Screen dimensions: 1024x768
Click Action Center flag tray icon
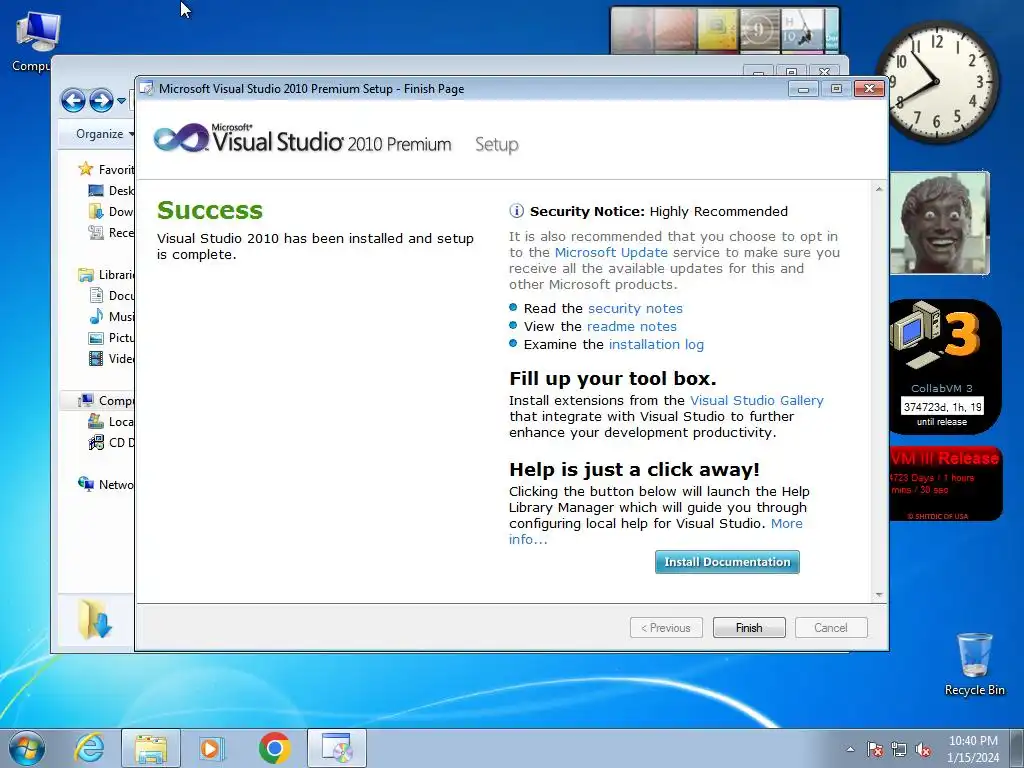point(874,749)
